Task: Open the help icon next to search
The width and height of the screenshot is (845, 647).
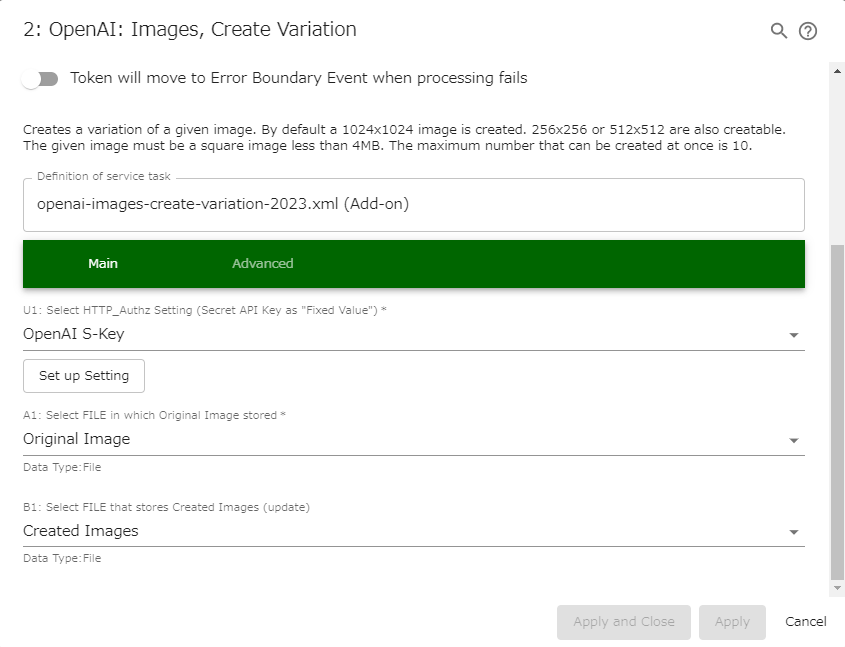Action: click(x=808, y=30)
